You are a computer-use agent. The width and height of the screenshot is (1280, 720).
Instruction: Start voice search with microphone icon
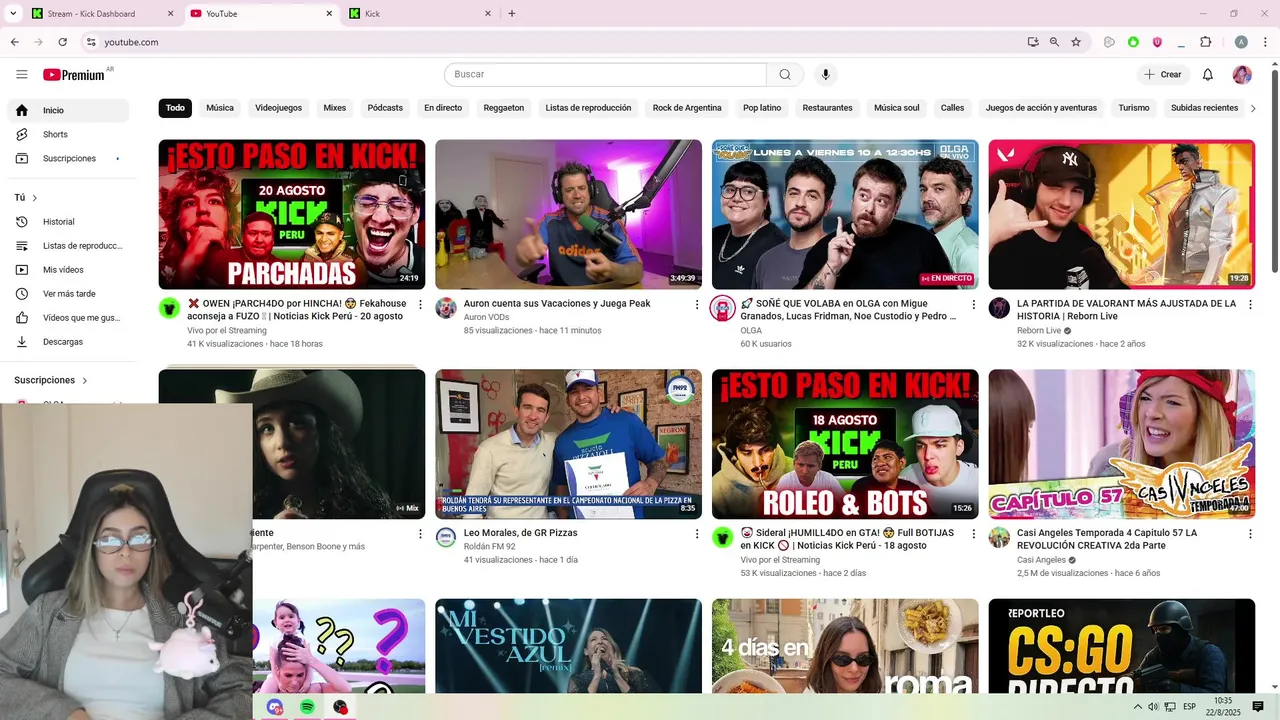click(x=825, y=74)
